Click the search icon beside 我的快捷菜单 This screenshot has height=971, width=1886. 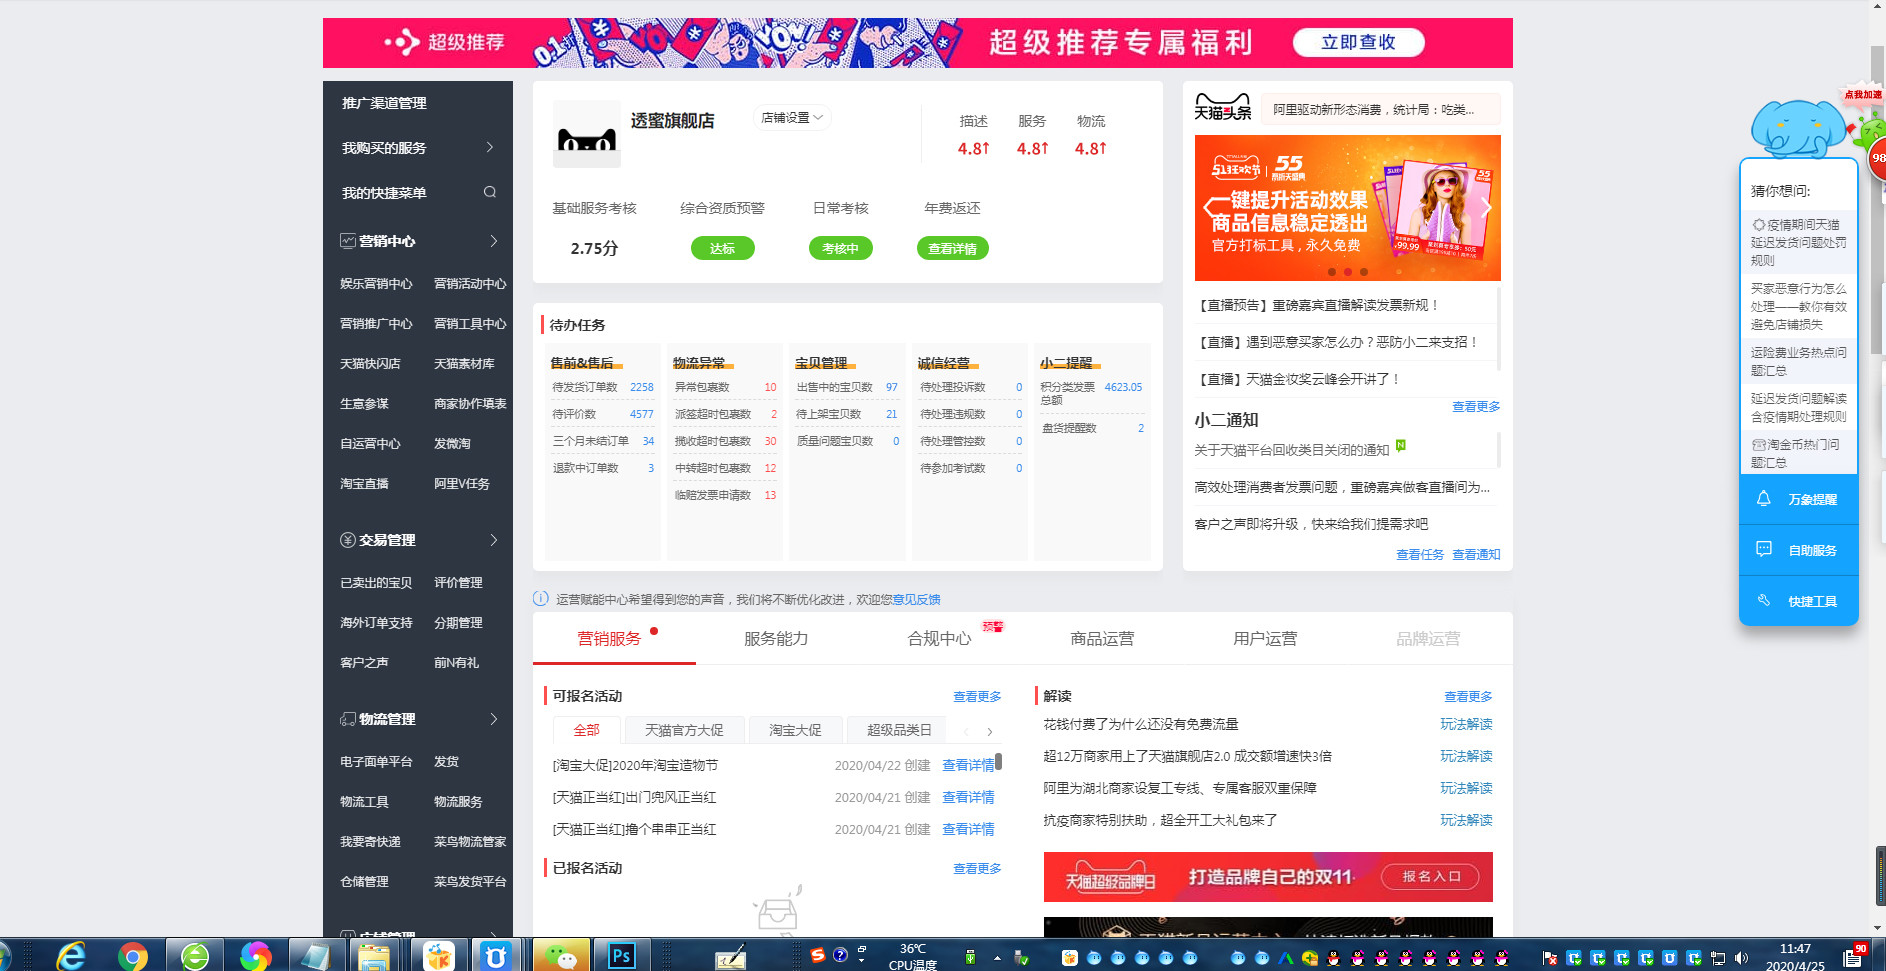tap(490, 192)
